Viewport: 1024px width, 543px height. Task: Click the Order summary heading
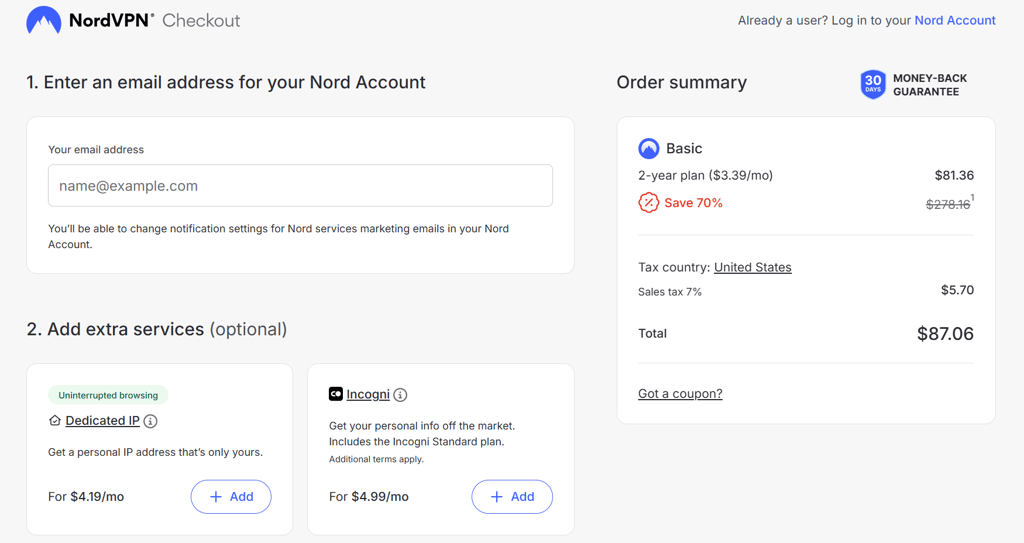click(681, 82)
